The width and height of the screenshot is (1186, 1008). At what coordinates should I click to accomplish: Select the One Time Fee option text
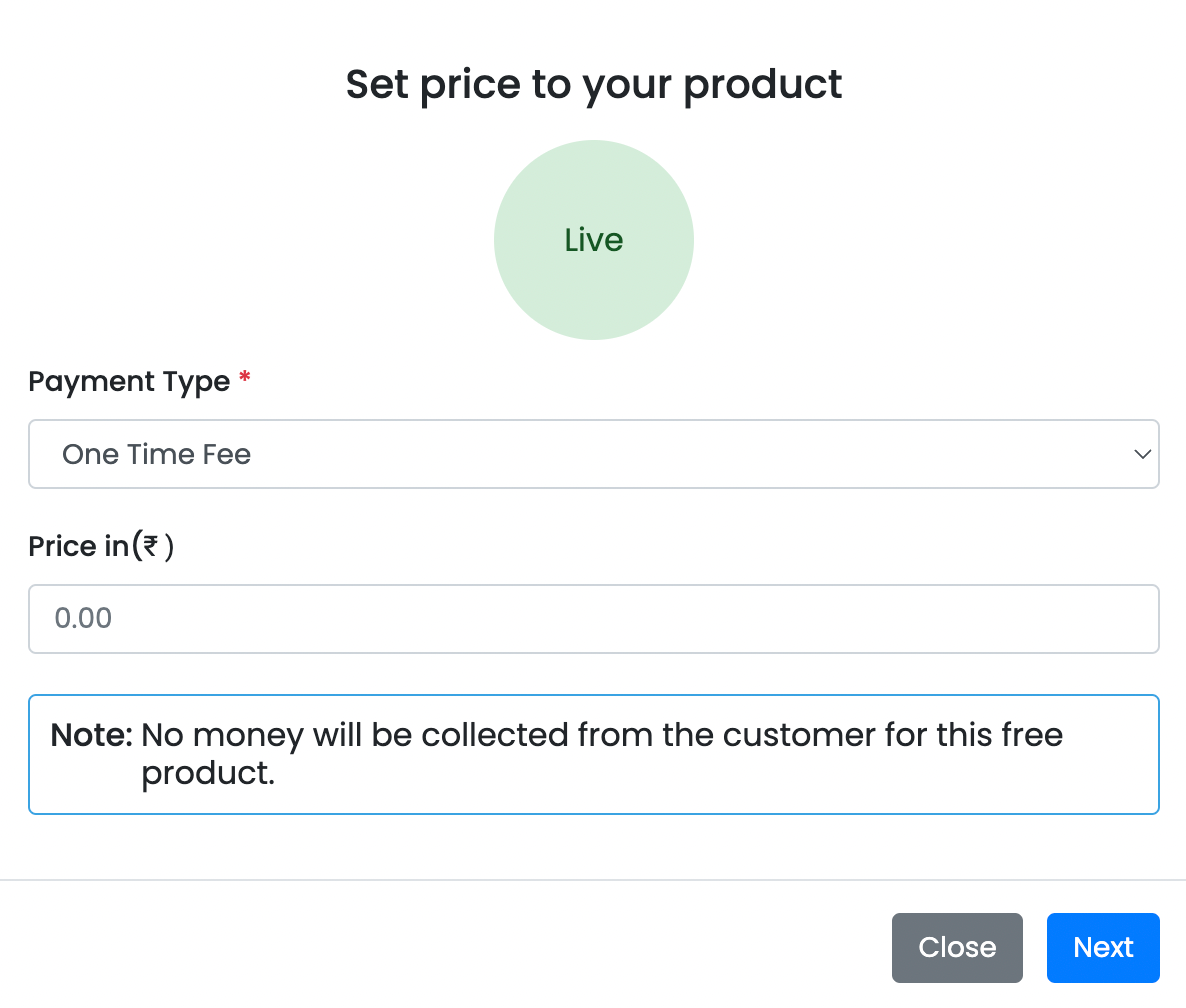tap(157, 455)
